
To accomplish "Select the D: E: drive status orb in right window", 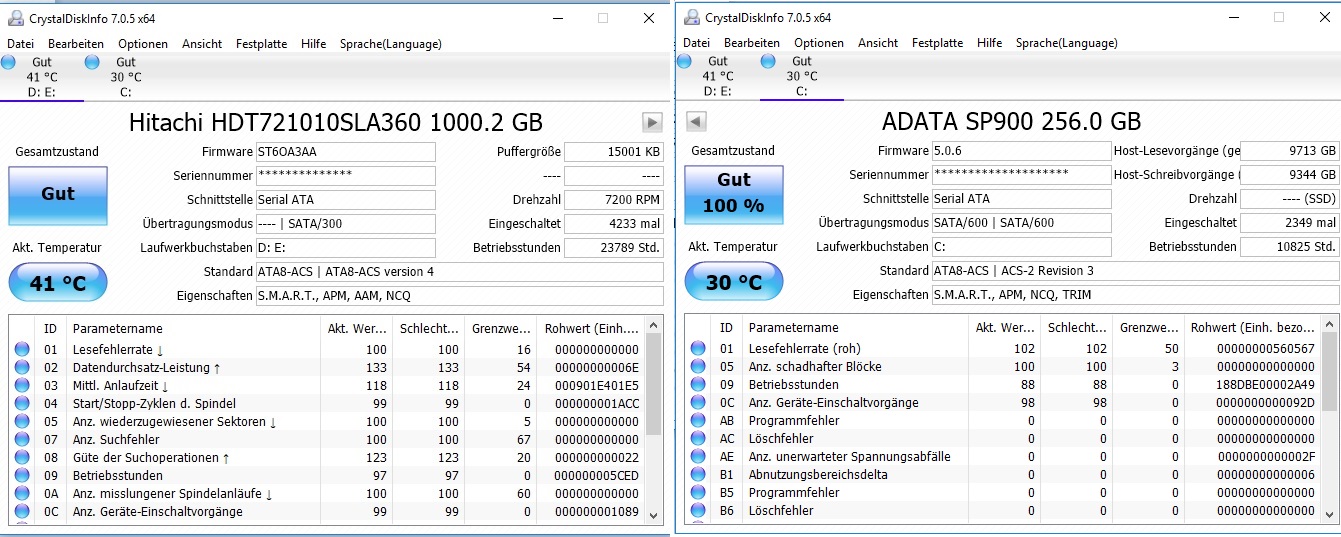I will (x=685, y=61).
